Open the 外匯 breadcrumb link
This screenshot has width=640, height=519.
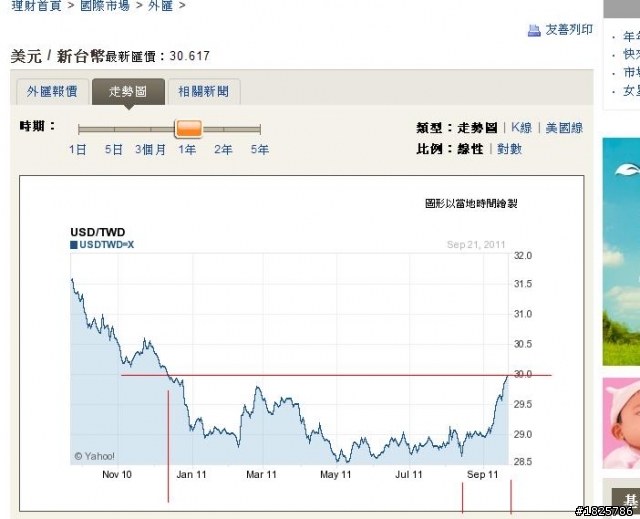pyautogui.click(x=163, y=6)
